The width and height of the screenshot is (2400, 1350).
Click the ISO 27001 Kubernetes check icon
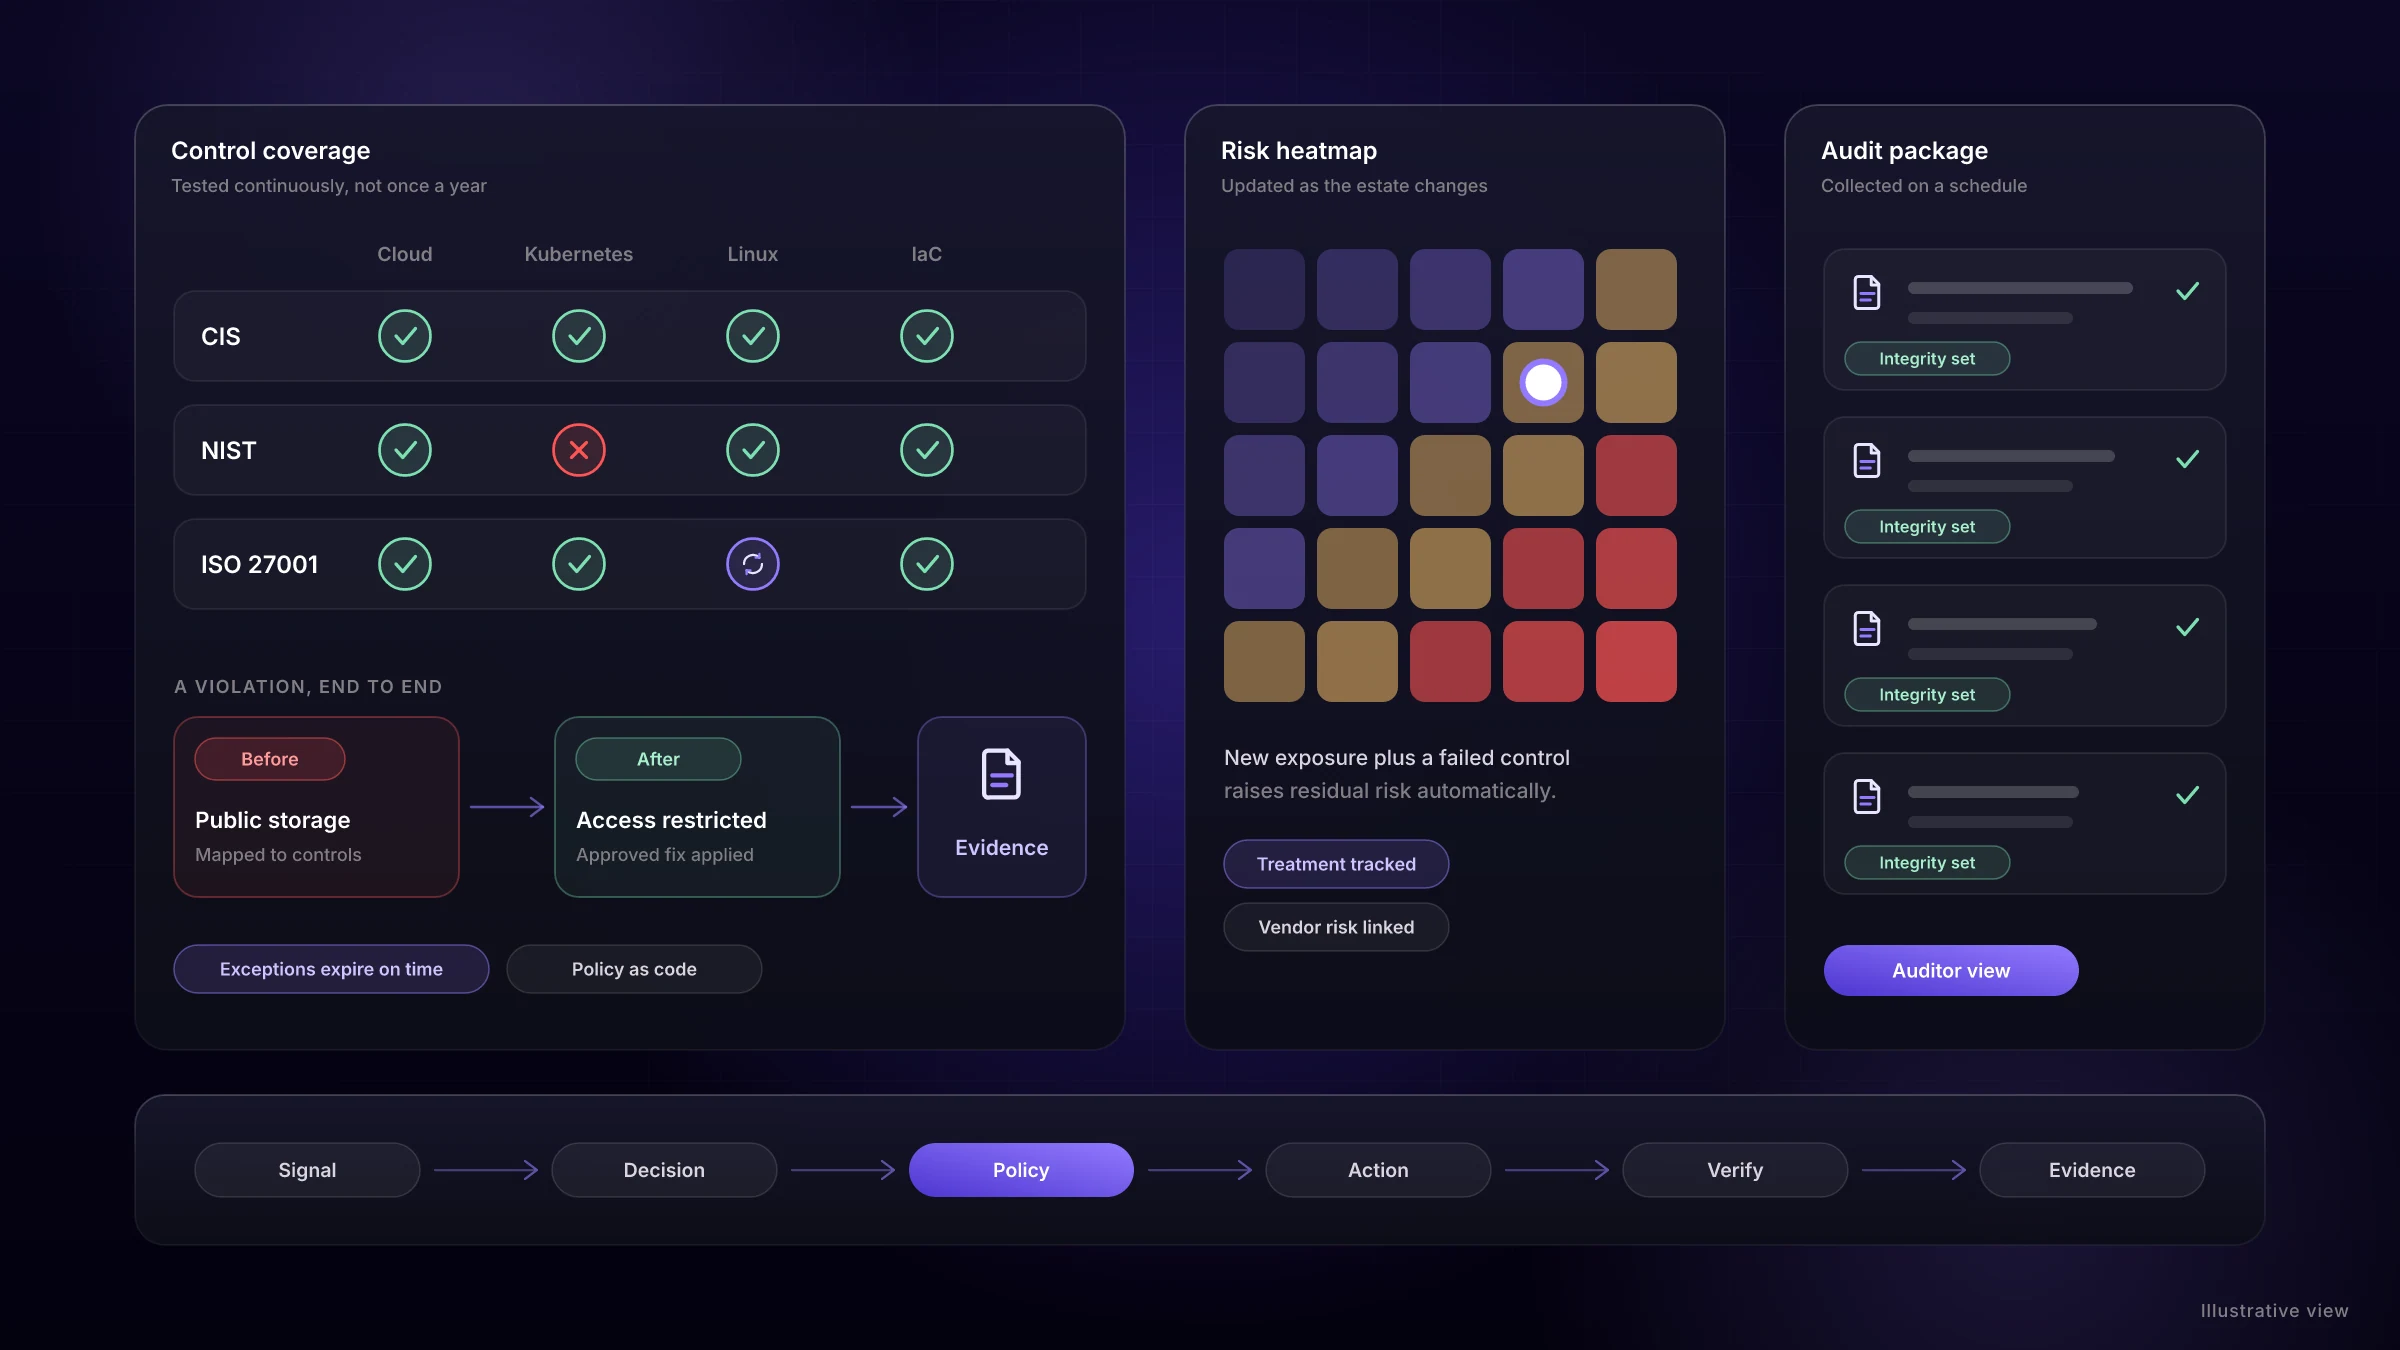[x=579, y=564]
